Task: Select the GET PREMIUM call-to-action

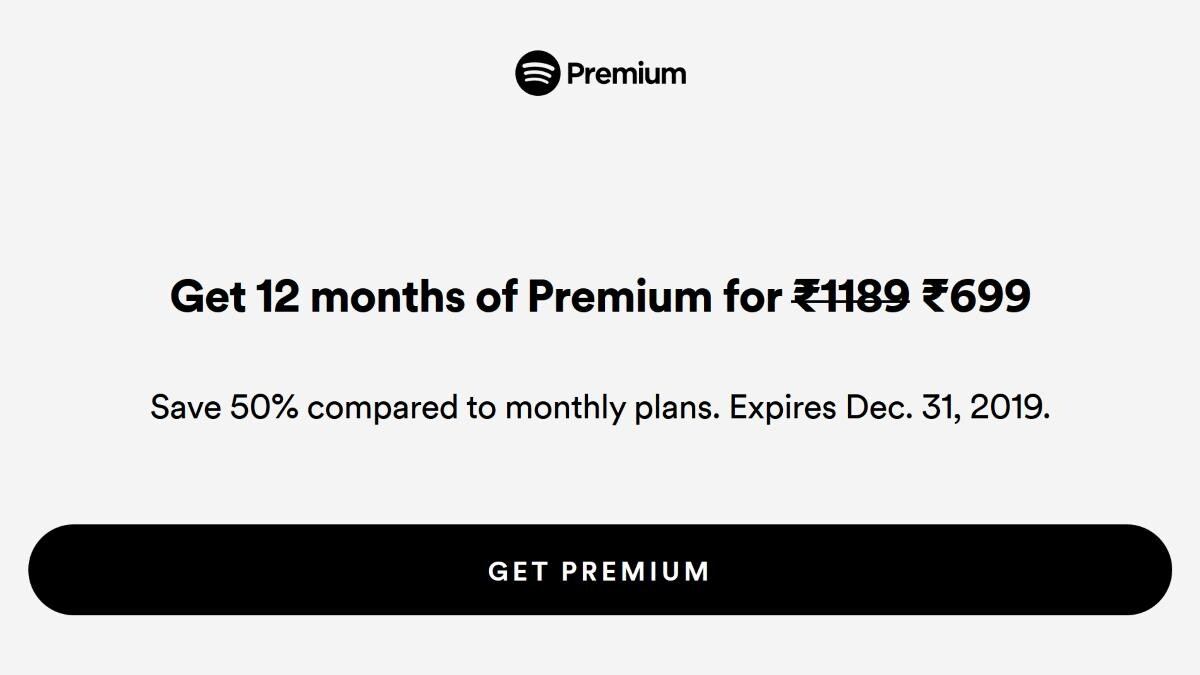Action: coord(600,569)
